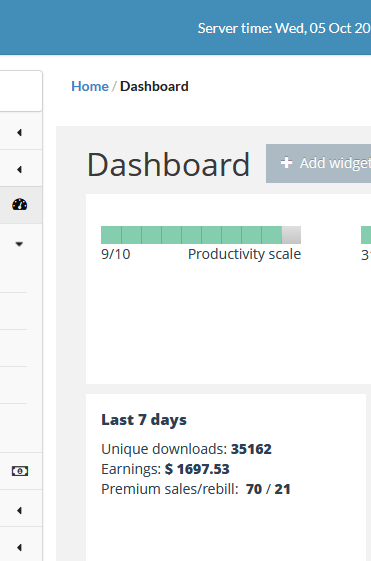Click the grey unfilled segment of productivity scale

291,235
